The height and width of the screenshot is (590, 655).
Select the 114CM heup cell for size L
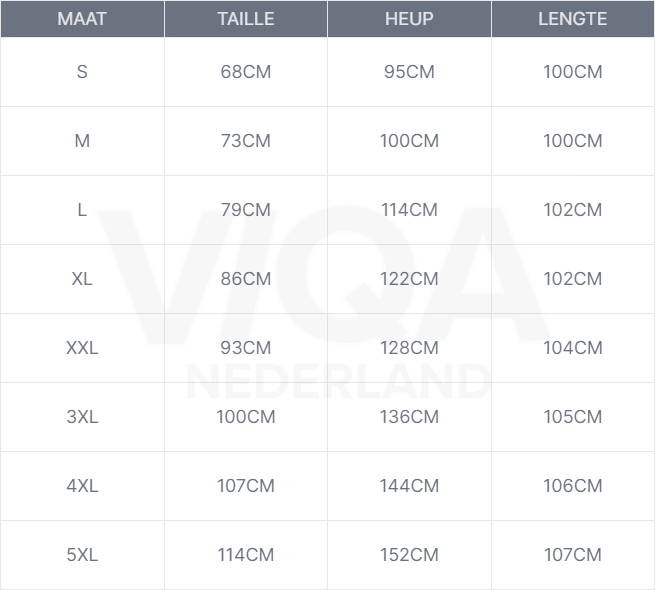409,210
